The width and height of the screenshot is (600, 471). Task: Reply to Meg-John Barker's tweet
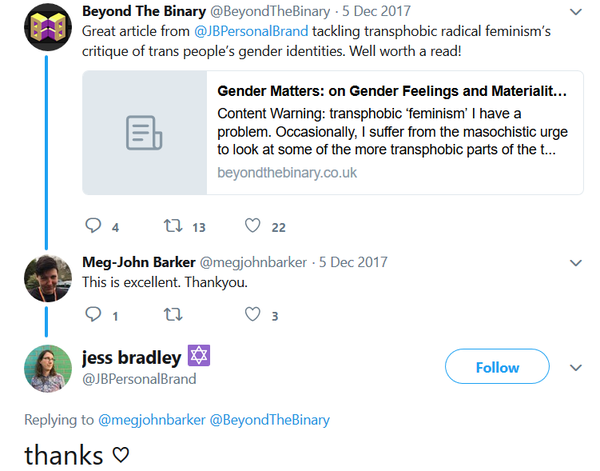(95, 315)
